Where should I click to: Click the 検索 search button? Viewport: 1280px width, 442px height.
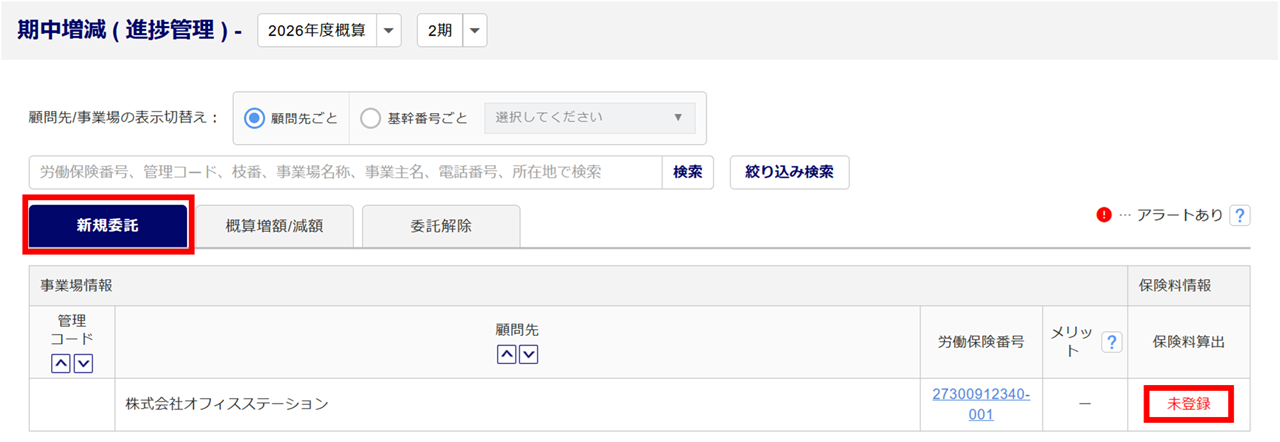pos(687,172)
